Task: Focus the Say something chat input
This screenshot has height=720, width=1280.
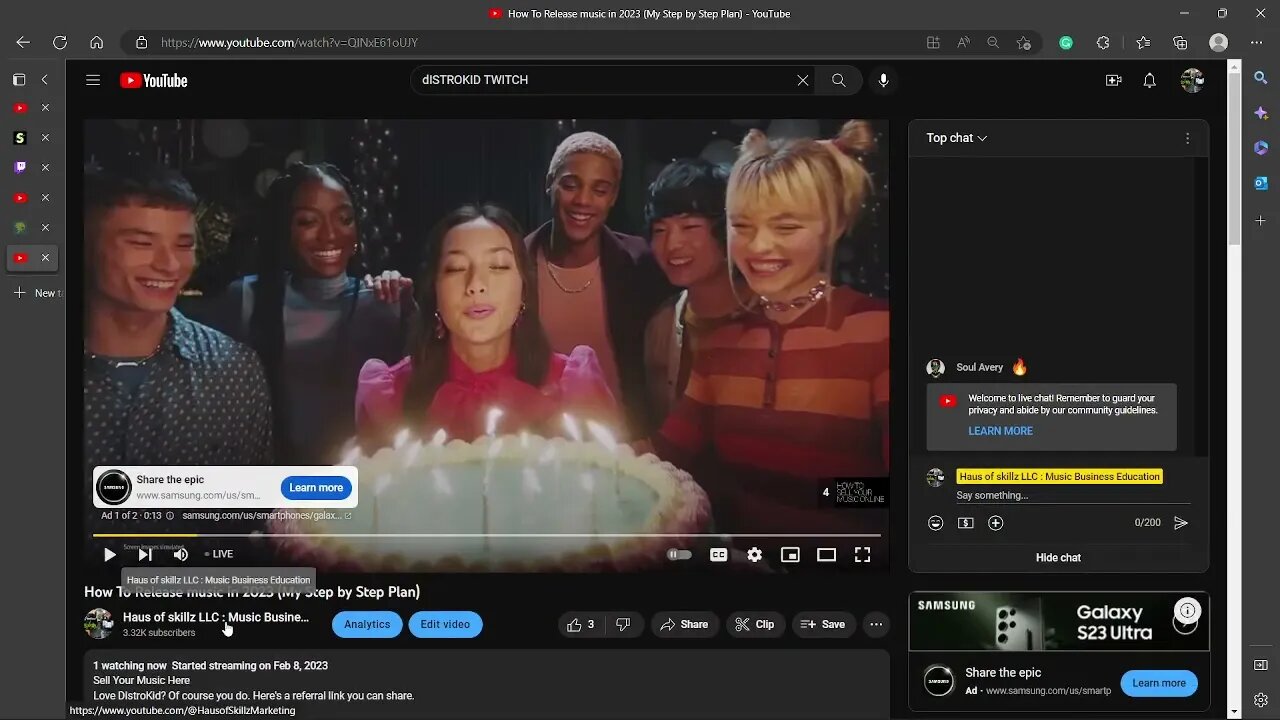Action: pyautogui.click(x=1073, y=495)
